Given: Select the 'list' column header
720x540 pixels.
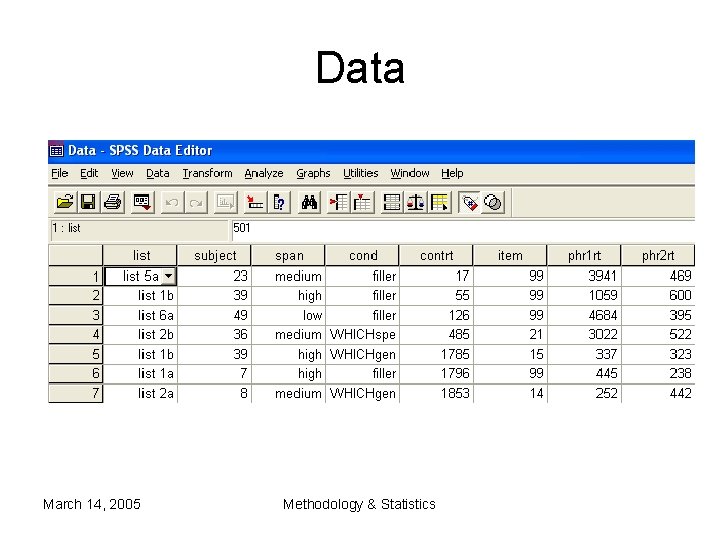Looking at the screenshot, I should 141,255.
